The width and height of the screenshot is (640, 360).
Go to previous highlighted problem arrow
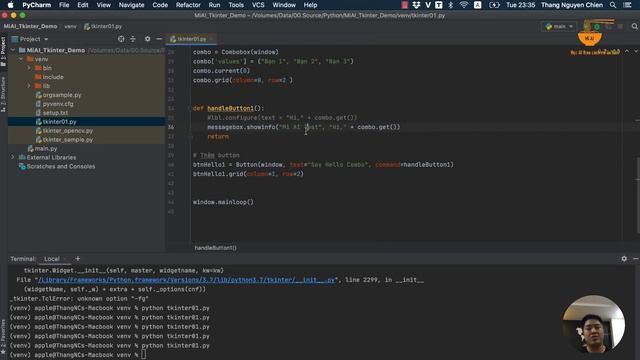tap(627, 51)
